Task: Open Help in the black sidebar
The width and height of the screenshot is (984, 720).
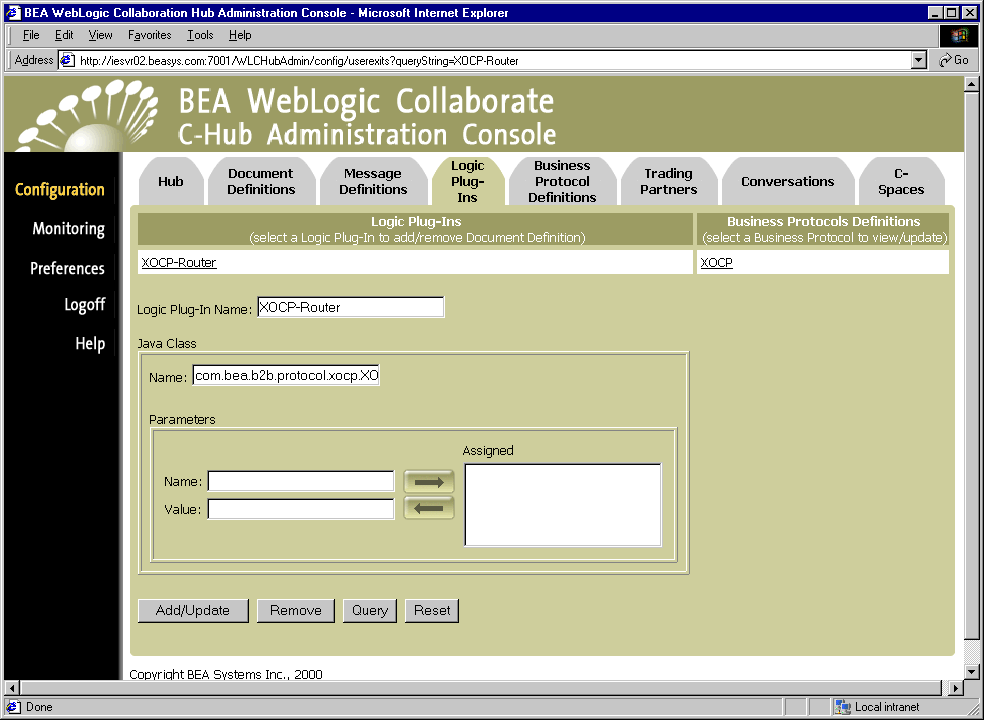Action: tap(90, 344)
